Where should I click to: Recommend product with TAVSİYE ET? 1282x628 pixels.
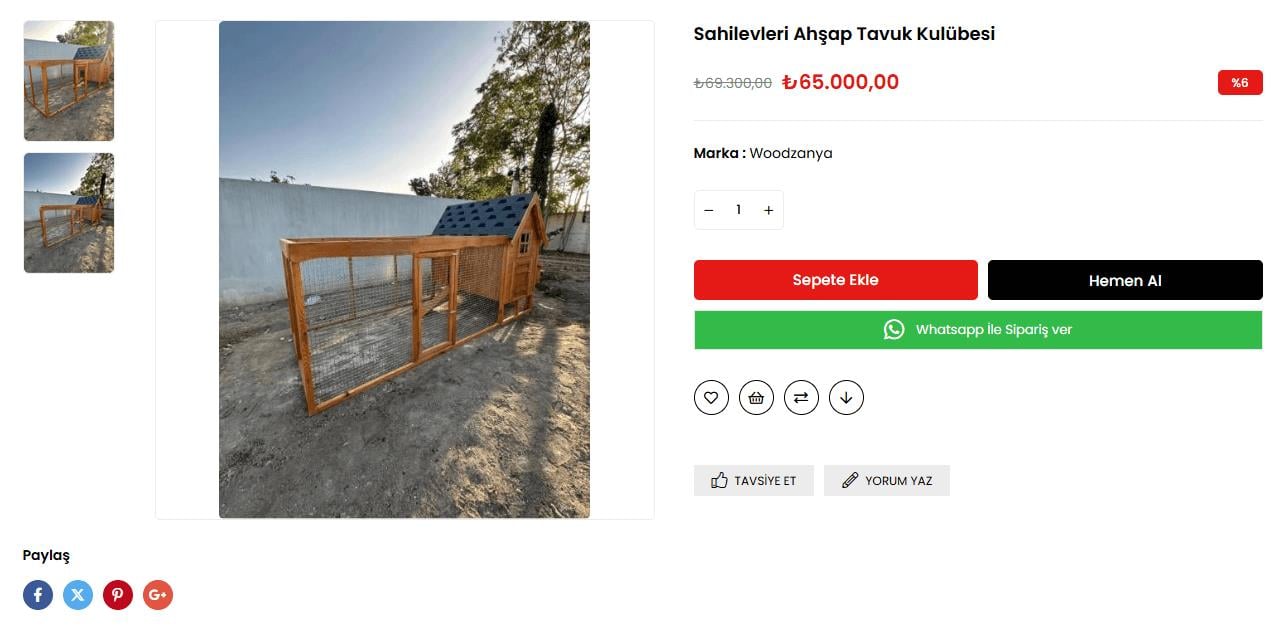click(754, 480)
